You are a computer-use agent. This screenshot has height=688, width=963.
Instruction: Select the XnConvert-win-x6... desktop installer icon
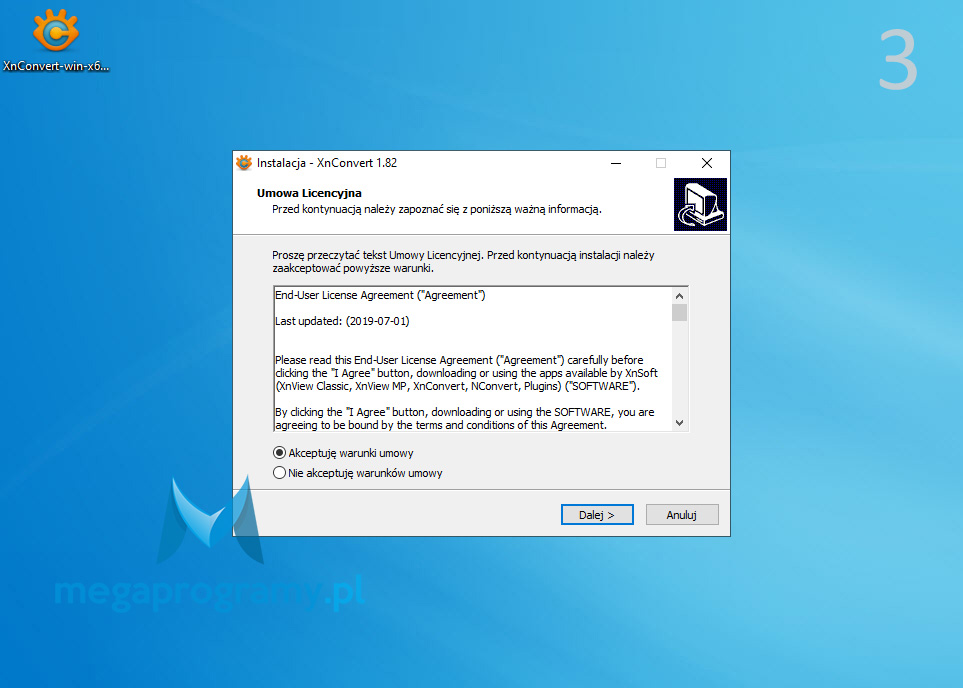[x=56, y=39]
